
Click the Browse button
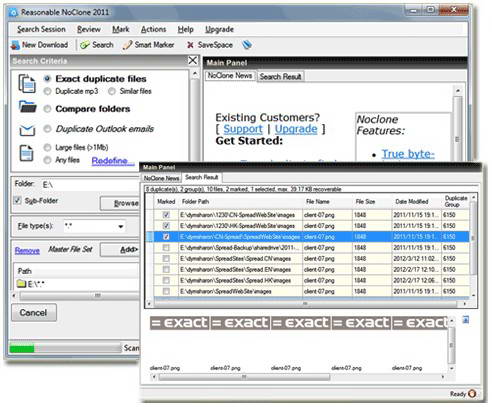[x=120, y=203]
